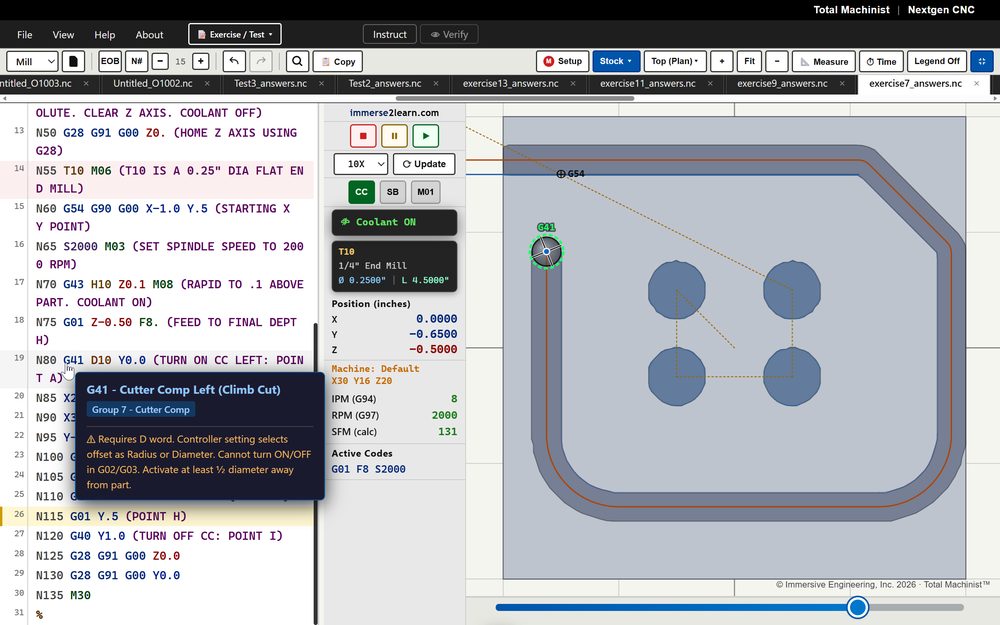Image resolution: width=1000 pixels, height=625 pixels.
Task: Zoom out with the view minus button
Action: click(x=777, y=61)
